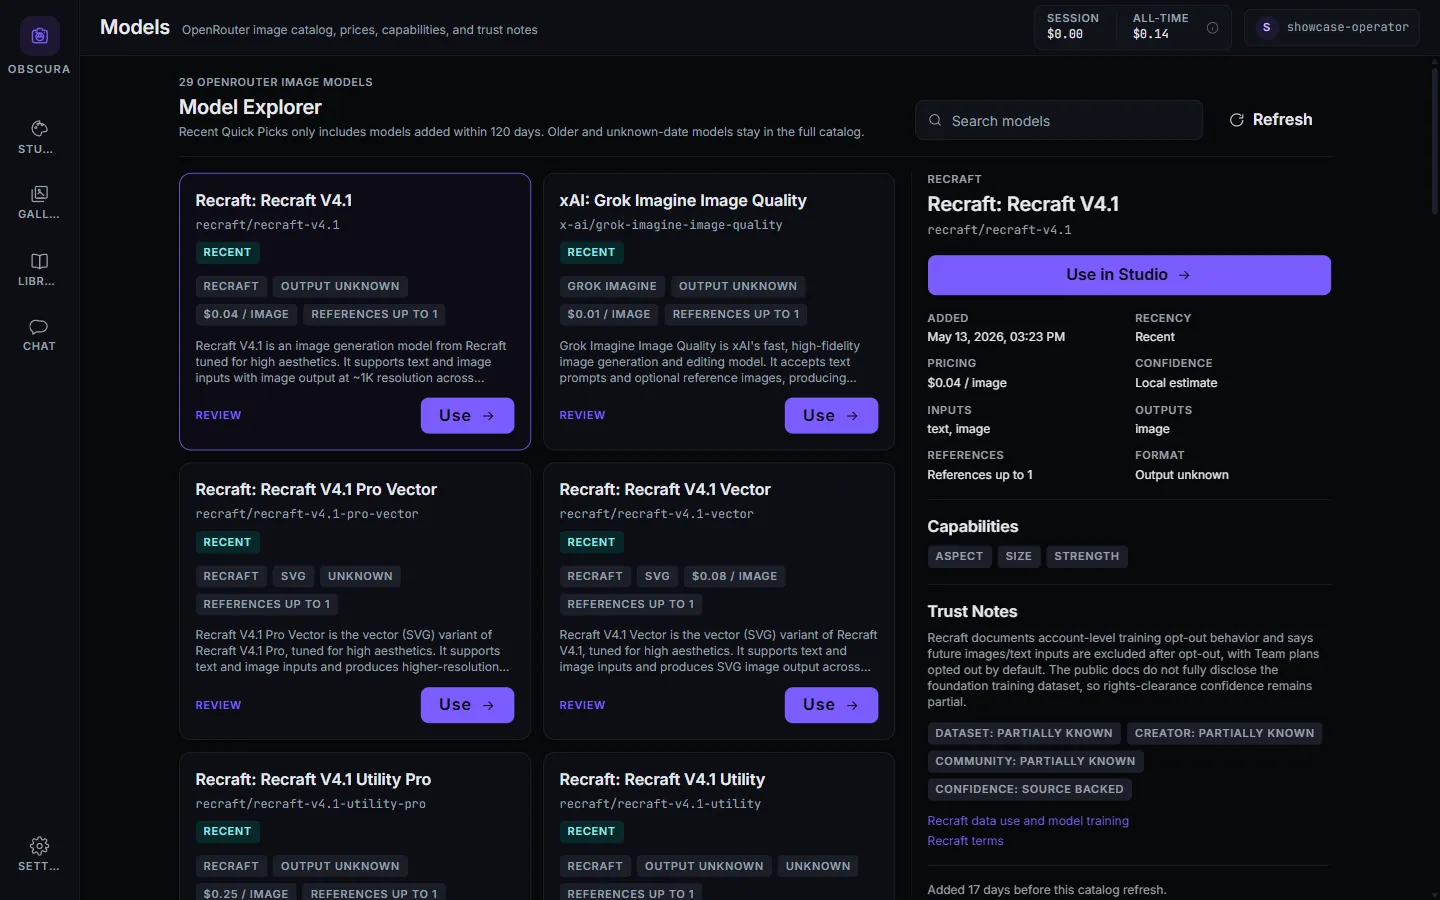Click the spend info icon next to All-Time
This screenshot has width=1440, height=900.
(x=1212, y=28)
